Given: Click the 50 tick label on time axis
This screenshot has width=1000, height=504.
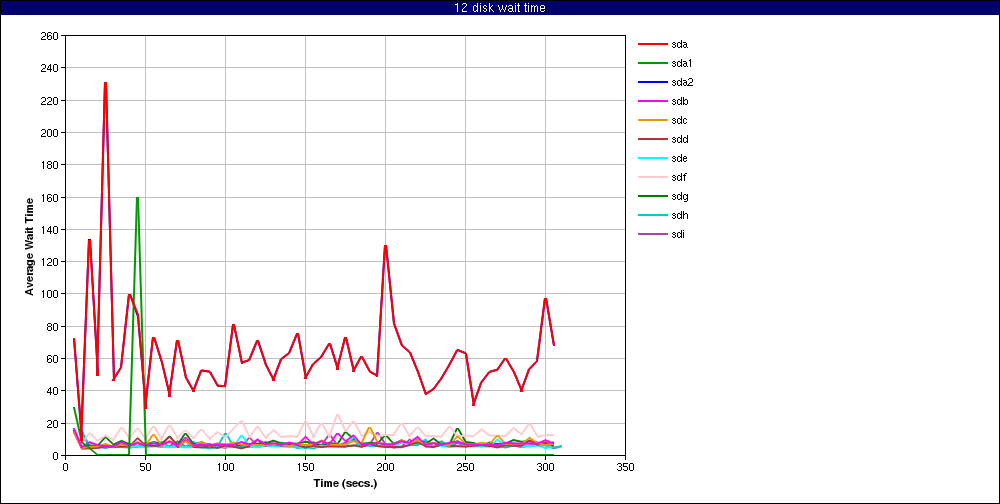Looking at the screenshot, I should 145,467.
